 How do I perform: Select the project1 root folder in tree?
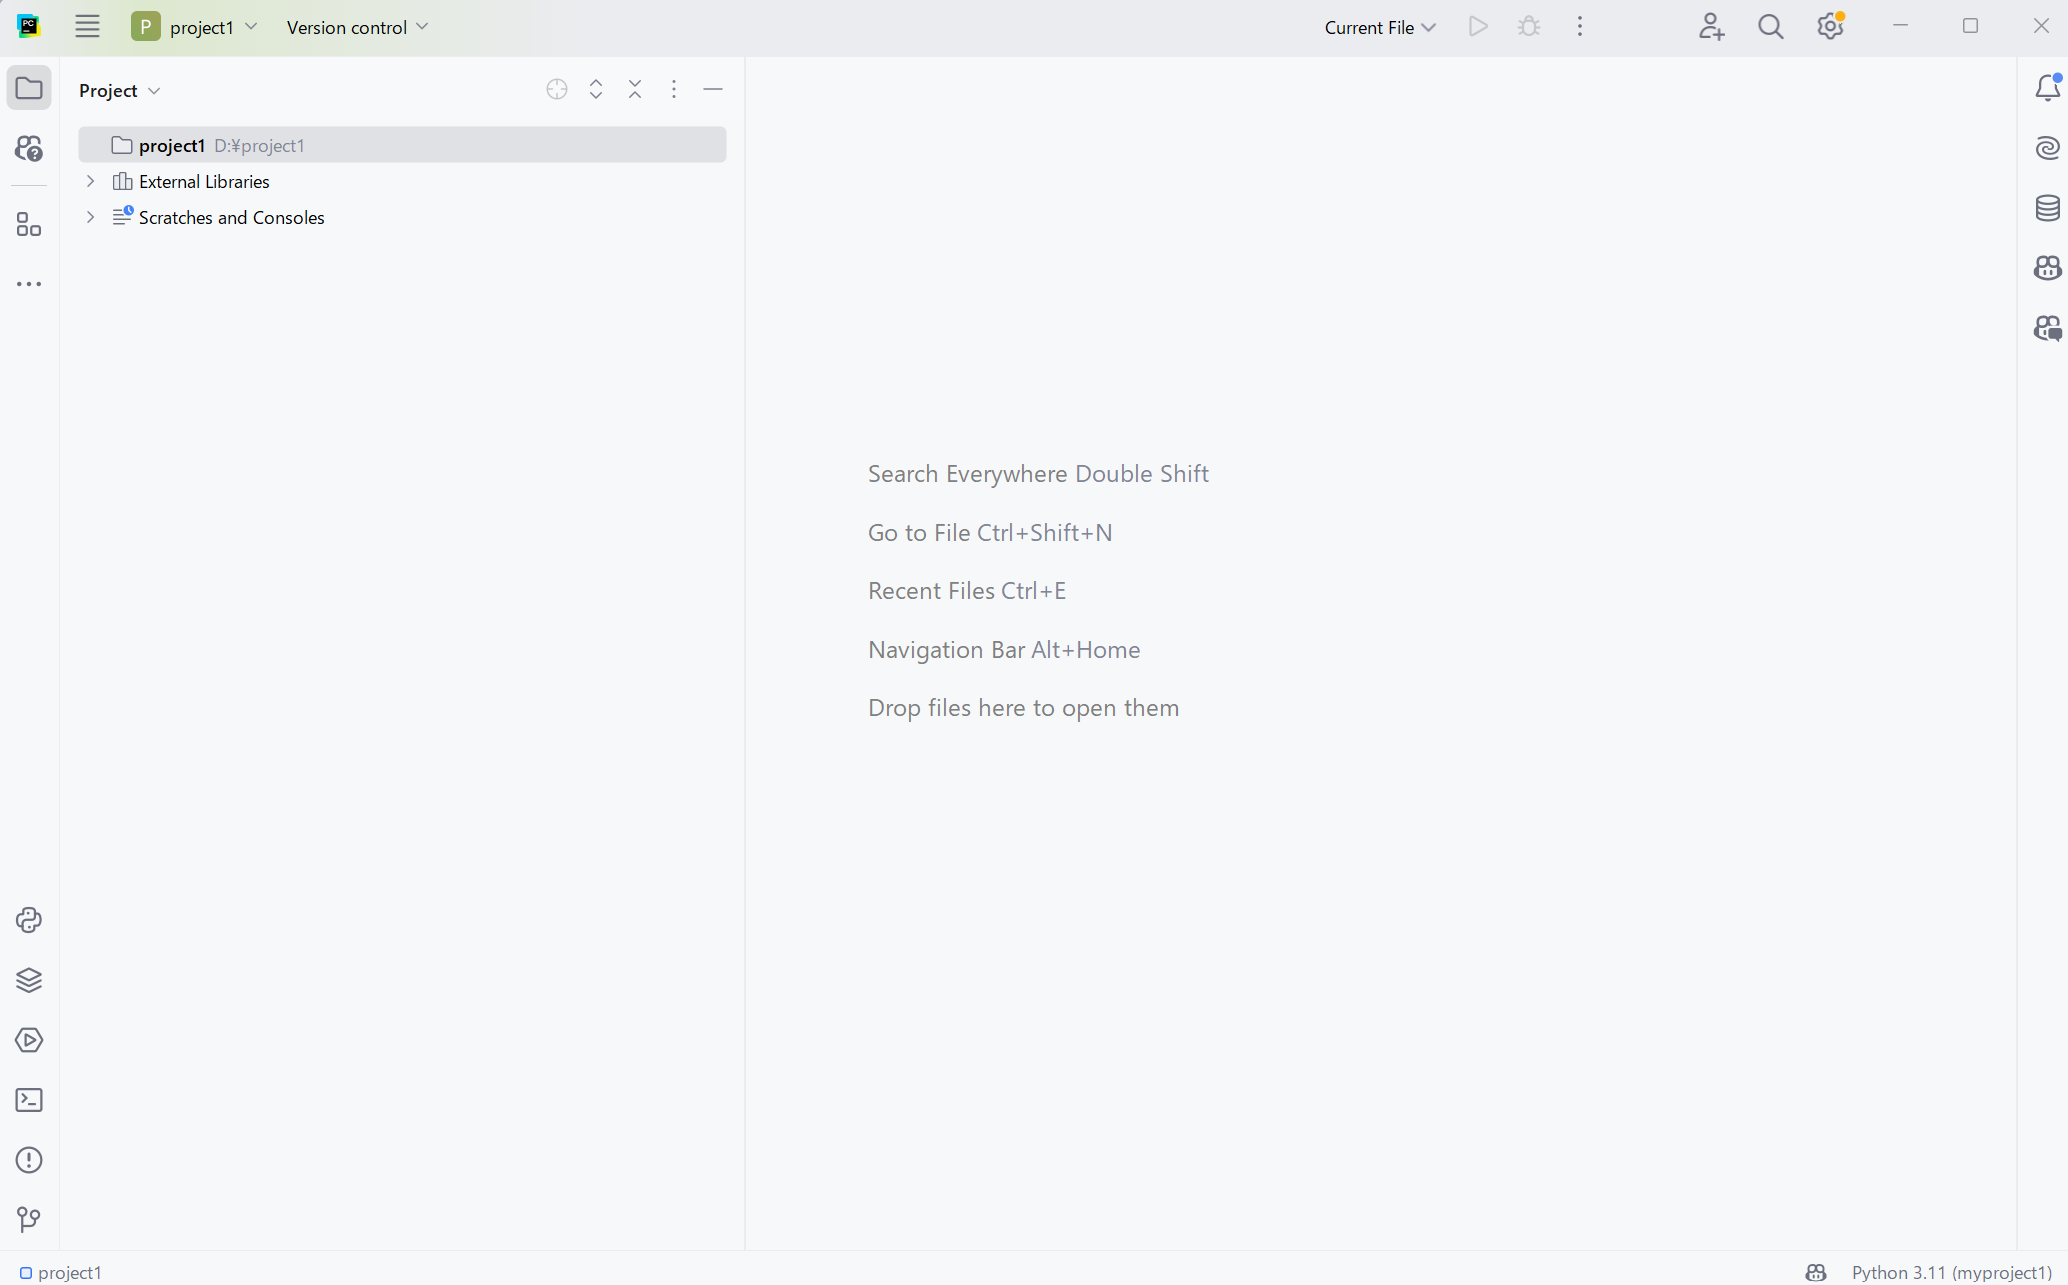click(172, 145)
